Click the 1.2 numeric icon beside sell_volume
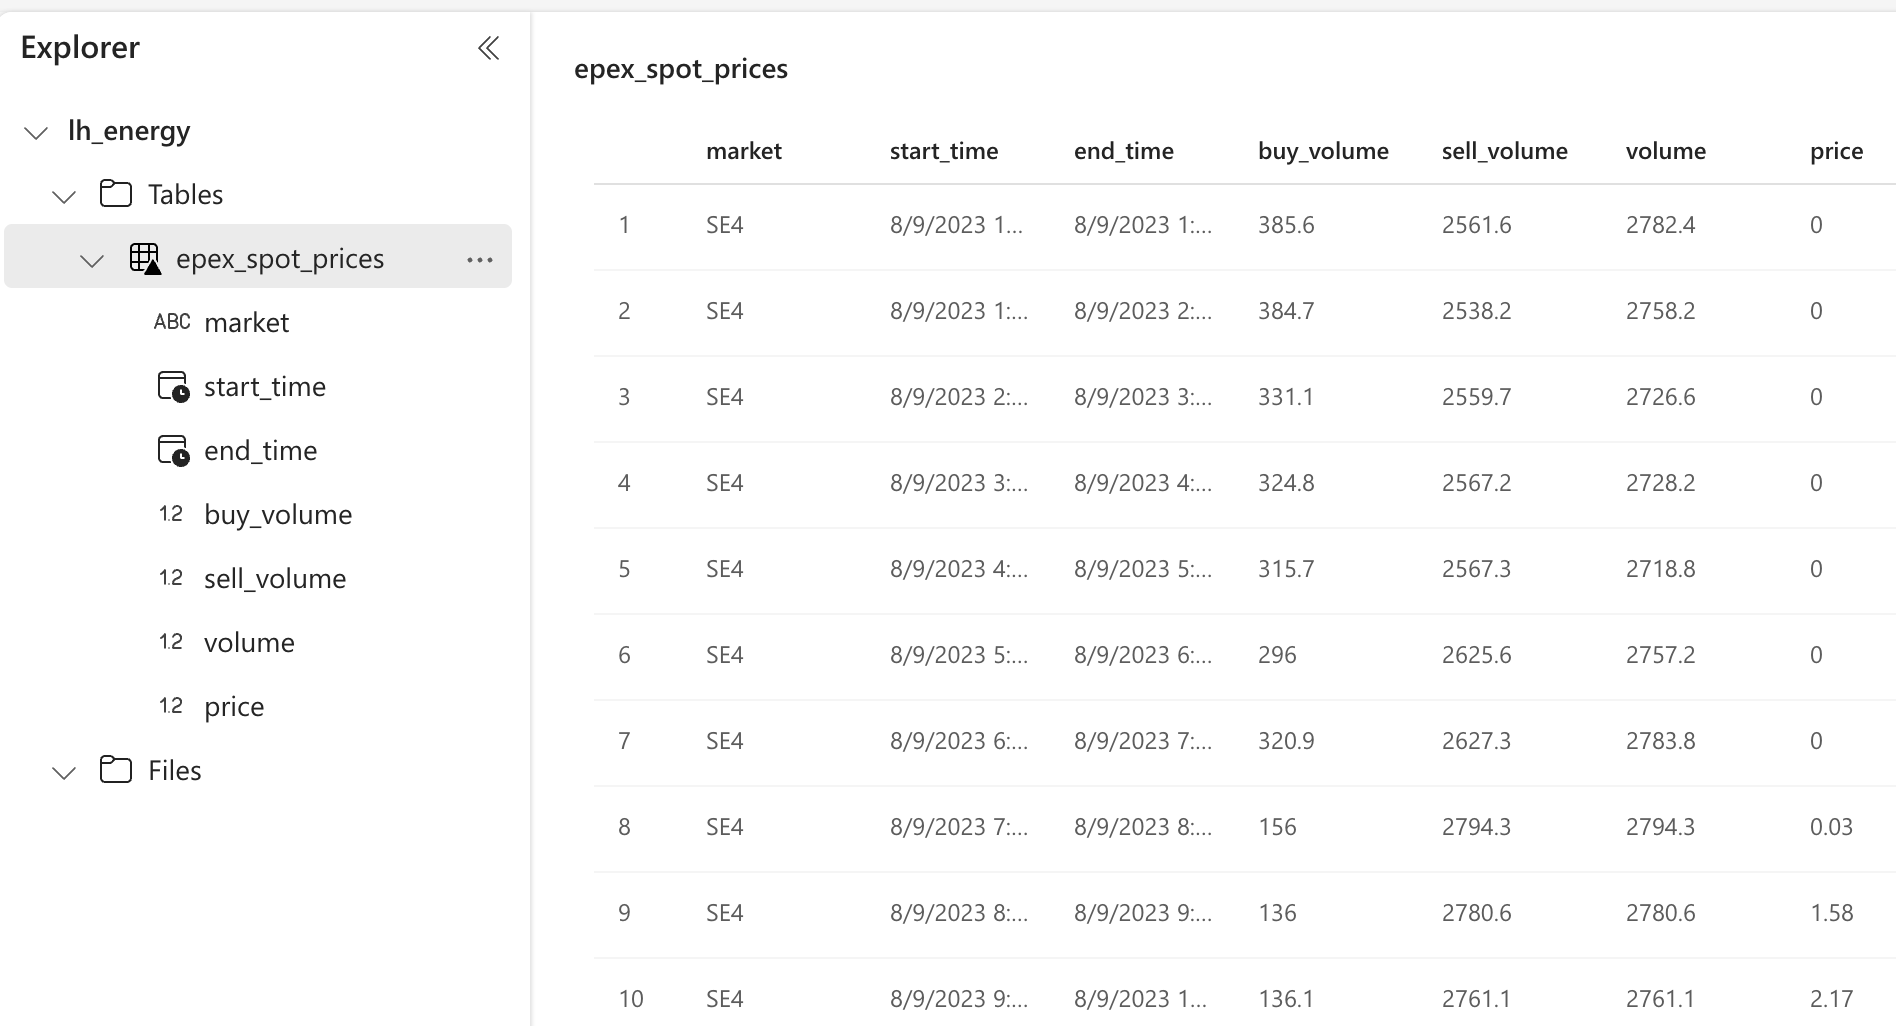Image resolution: width=1896 pixels, height=1026 pixels. [x=171, y=578]
